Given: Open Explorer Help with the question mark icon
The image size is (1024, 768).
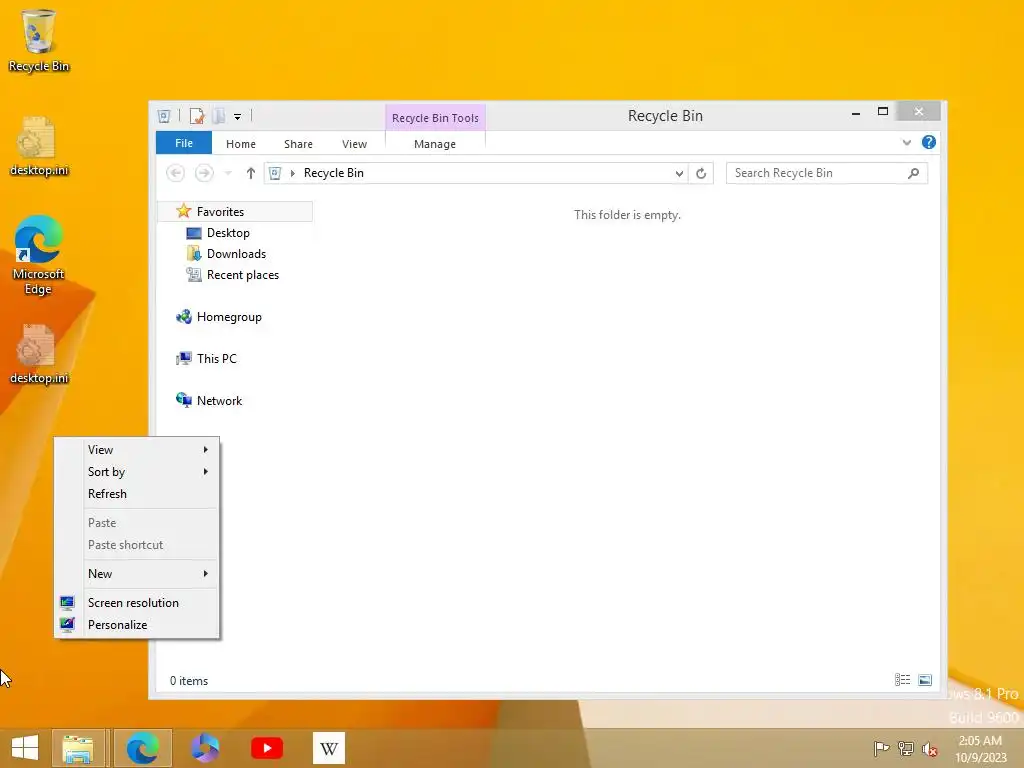Looking at the screenshot, I should click(x=928, y=142).
